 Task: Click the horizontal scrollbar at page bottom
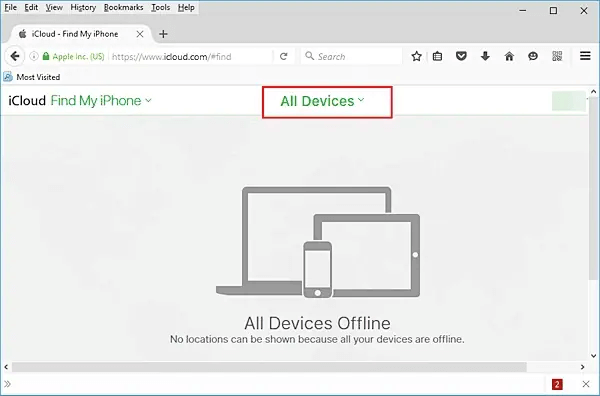pos(269,367)
